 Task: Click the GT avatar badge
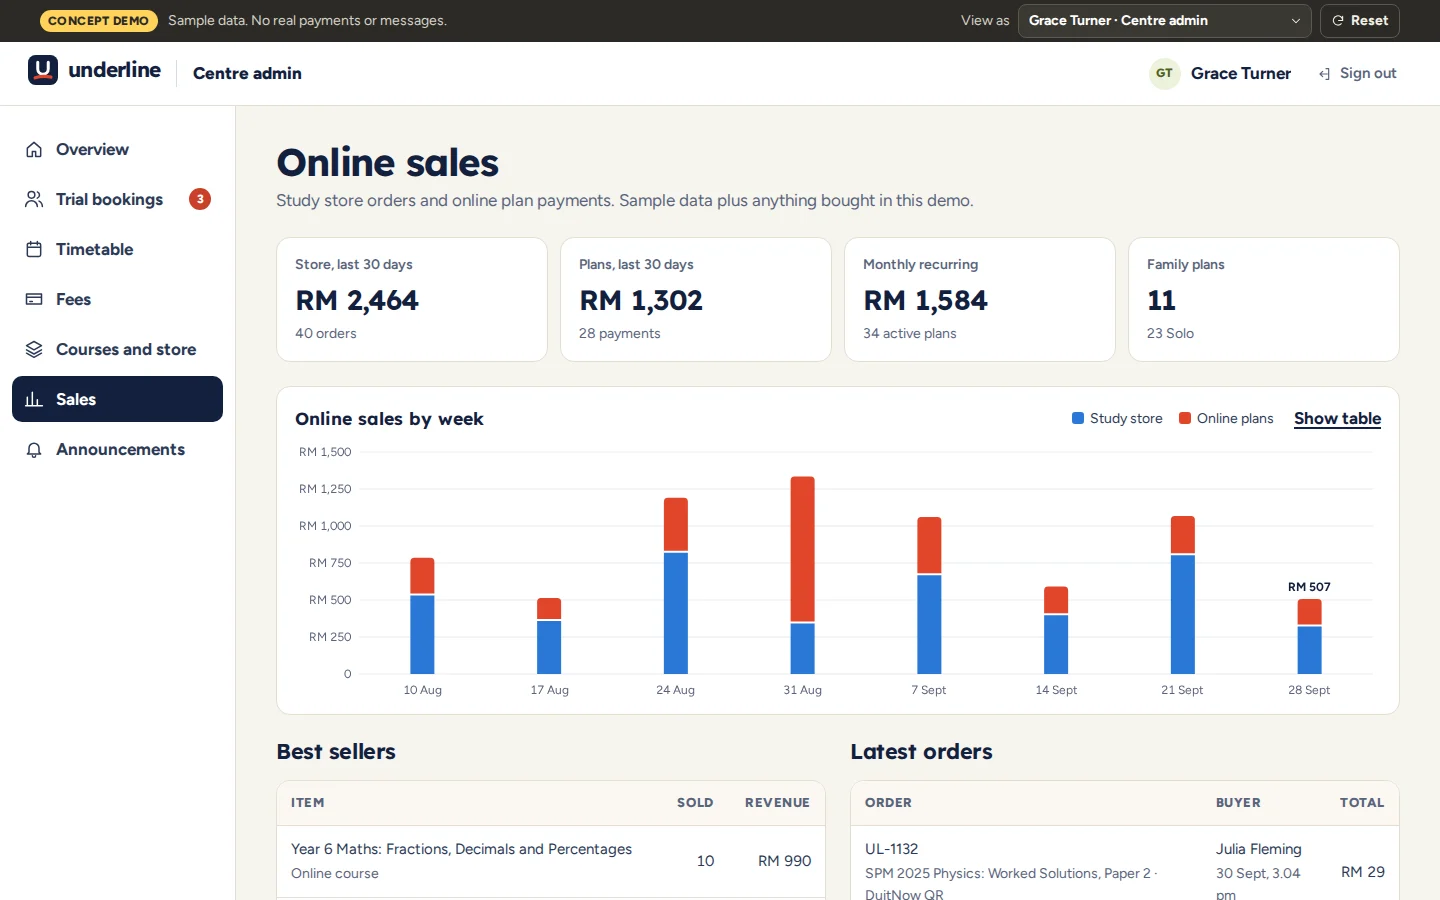(x=1165, y=73)
